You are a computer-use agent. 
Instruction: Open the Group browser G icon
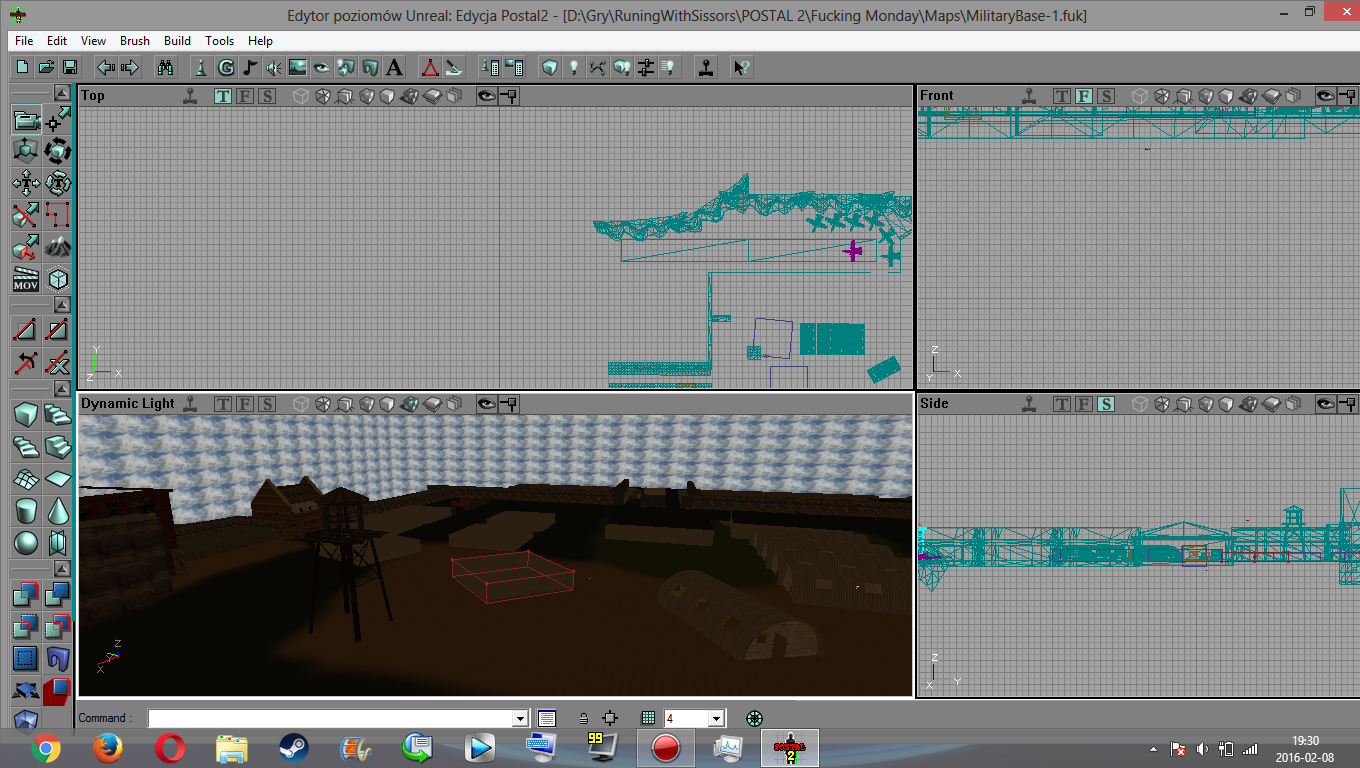[x=226, y=67]
